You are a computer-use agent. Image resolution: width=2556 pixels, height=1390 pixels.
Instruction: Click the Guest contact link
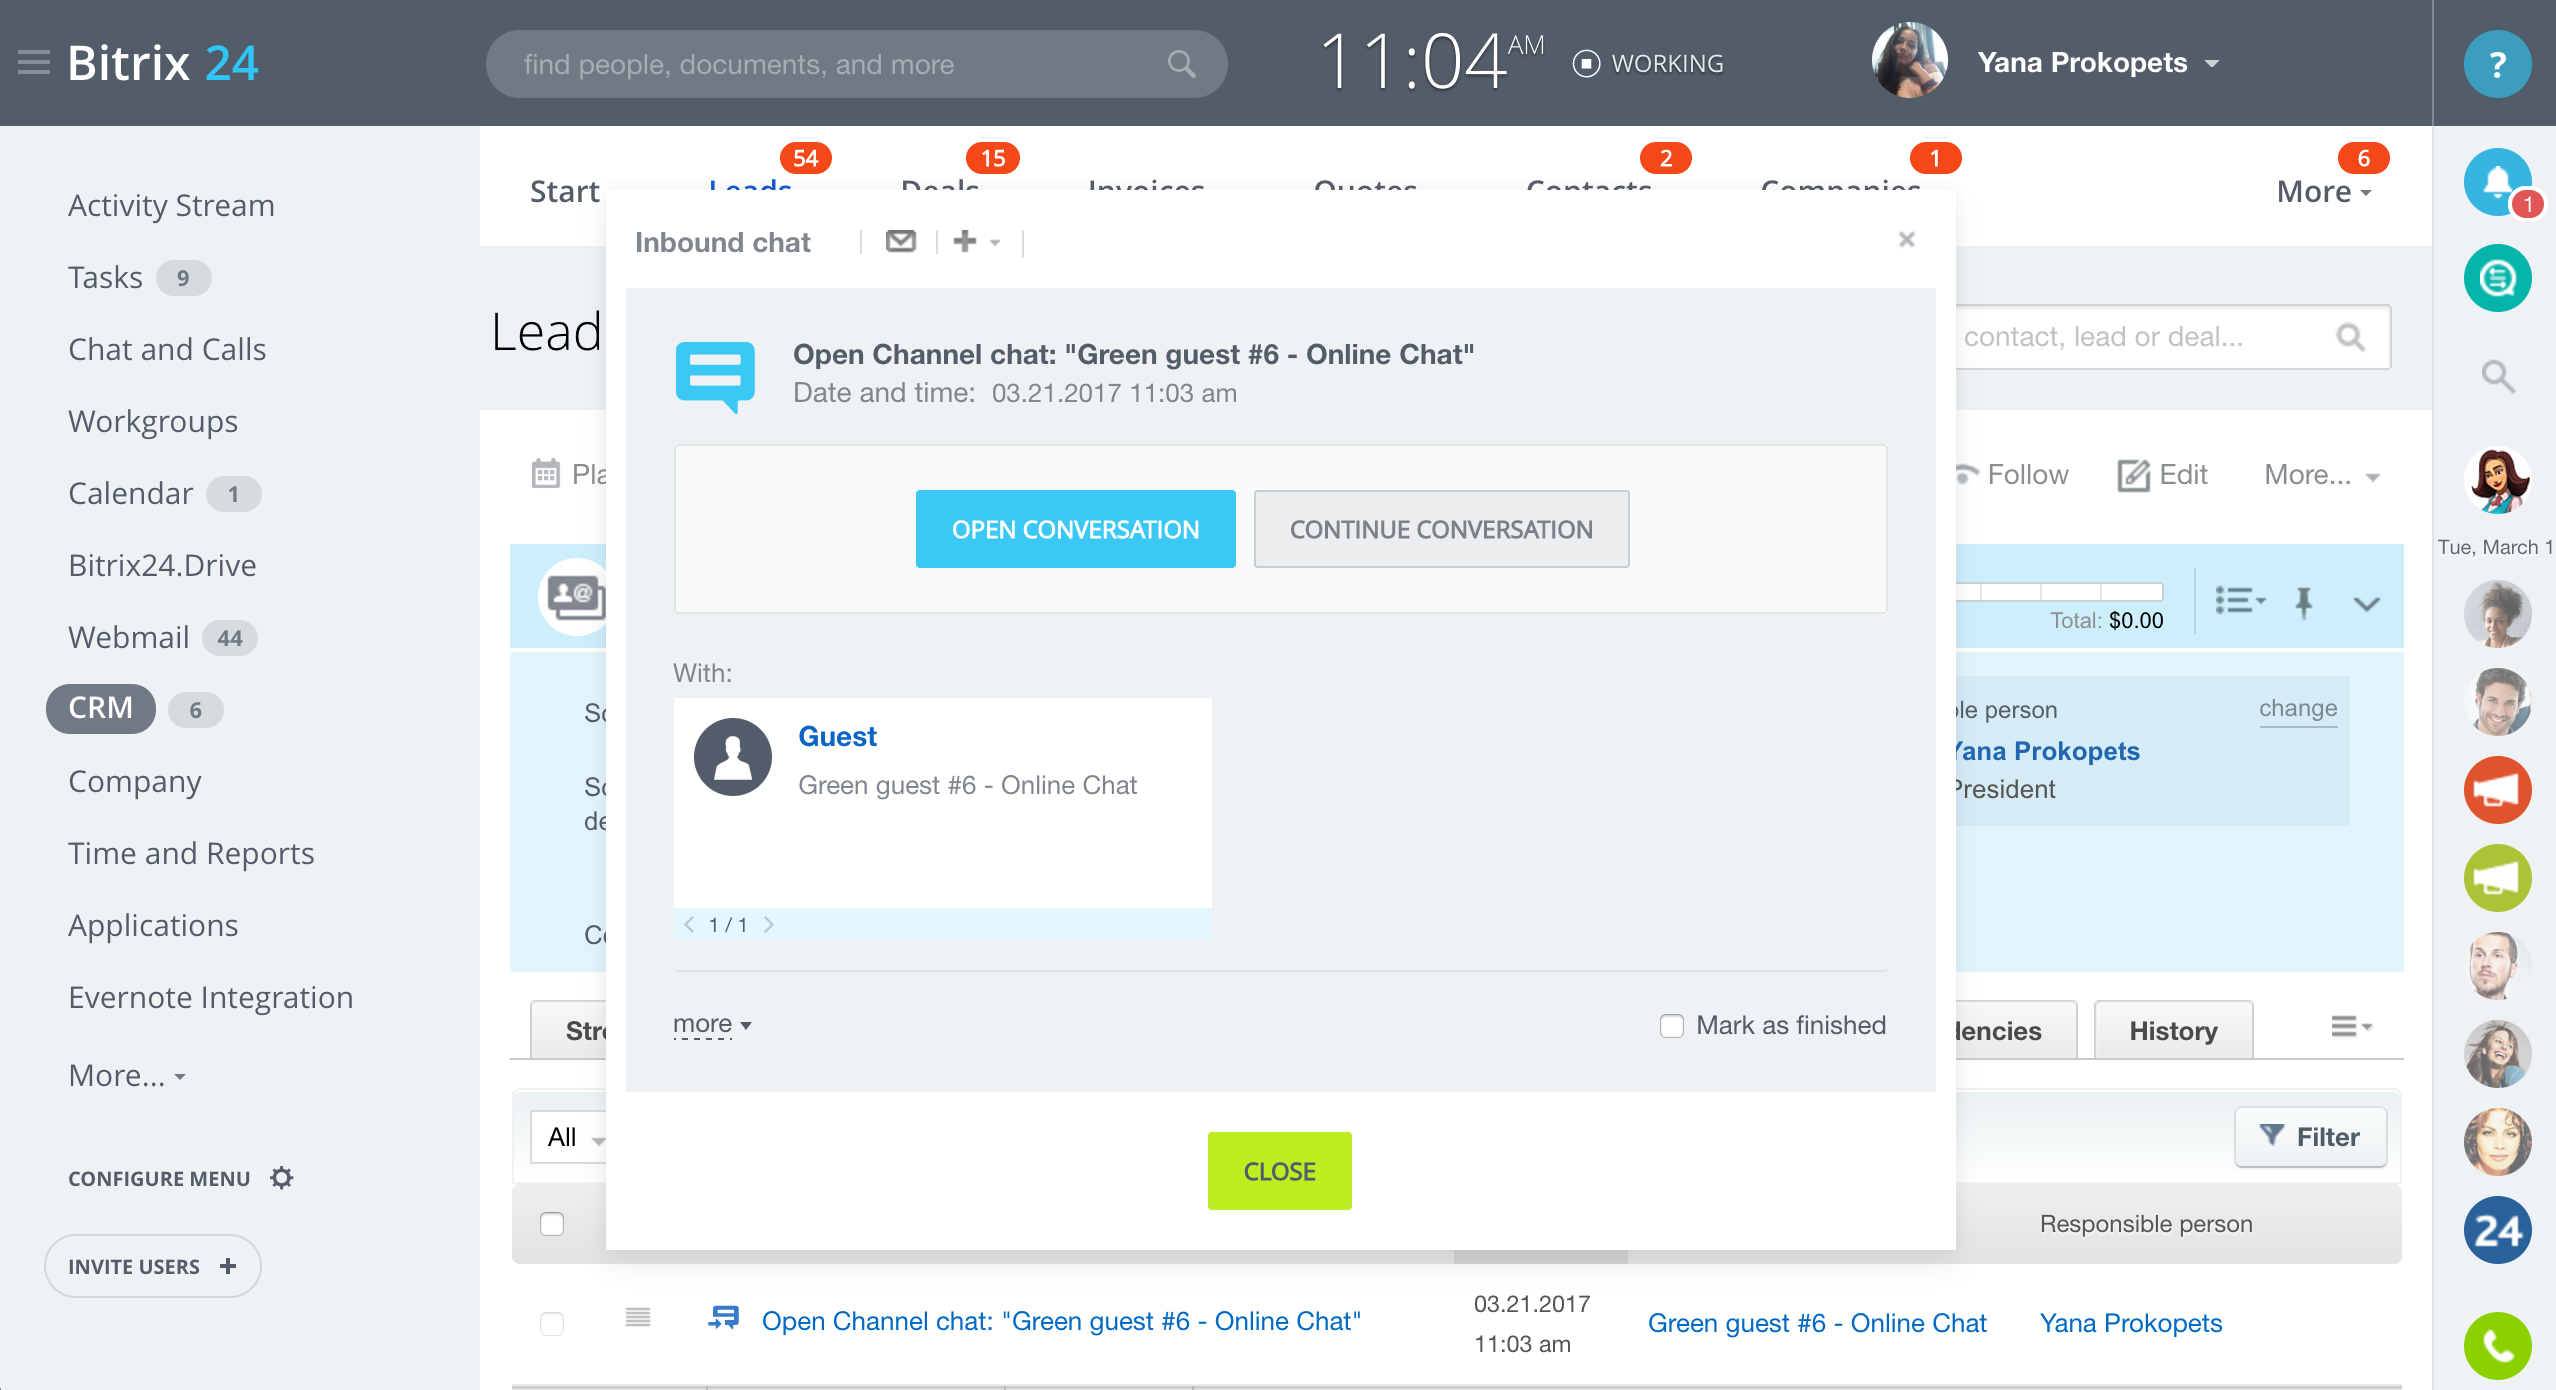pos(837,737)
